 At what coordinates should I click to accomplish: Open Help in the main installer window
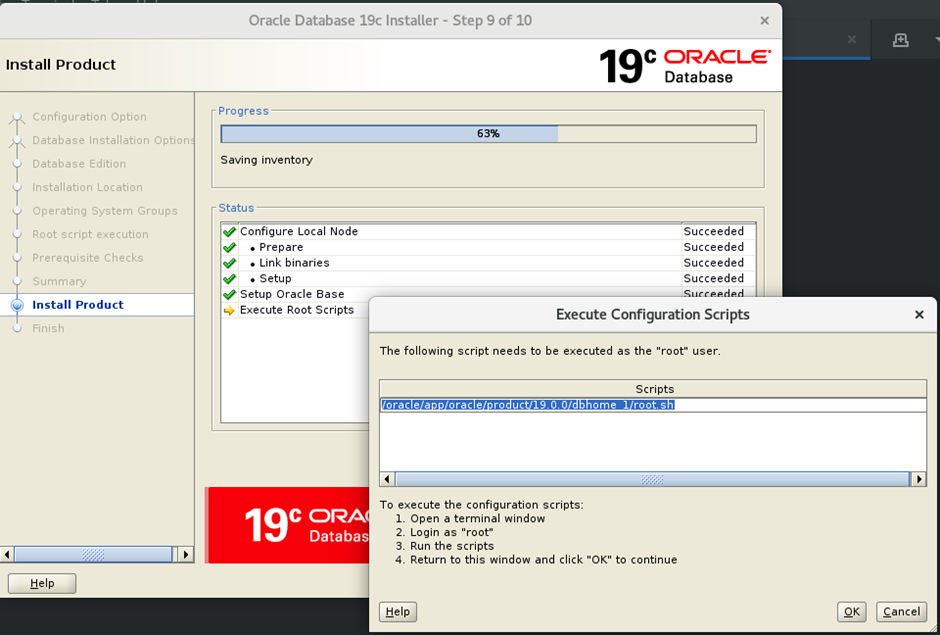(x=42, y=583)
